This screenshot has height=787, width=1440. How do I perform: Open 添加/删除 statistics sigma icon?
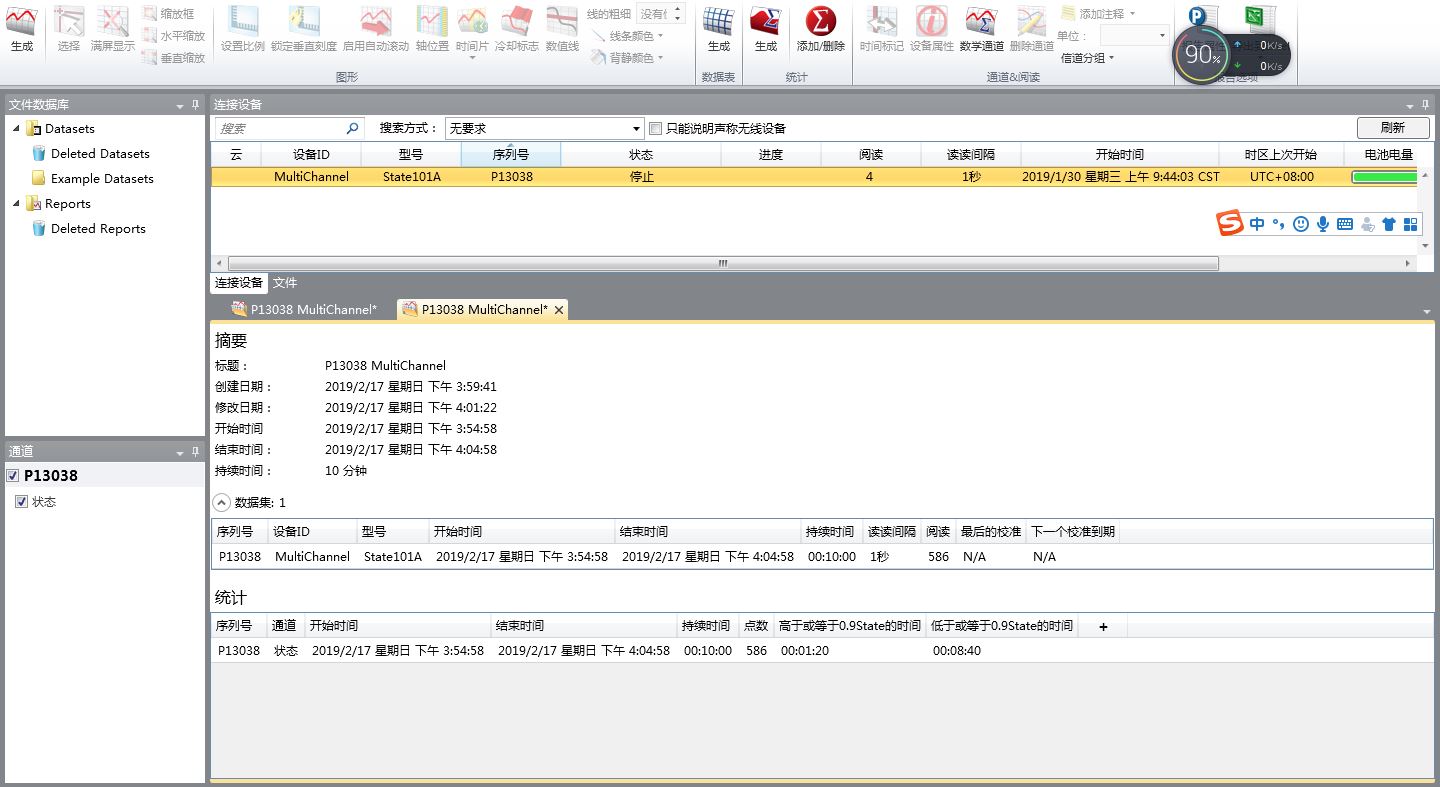(820, 28)
